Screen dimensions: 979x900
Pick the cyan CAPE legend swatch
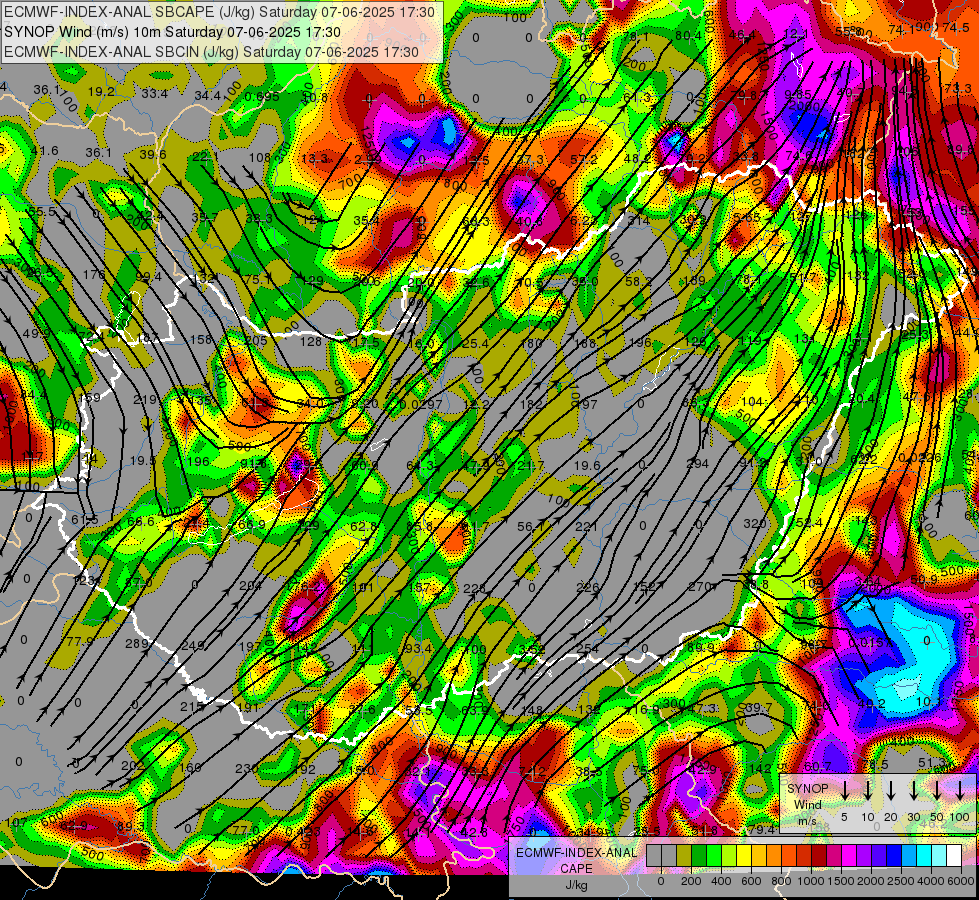[923, 856]
